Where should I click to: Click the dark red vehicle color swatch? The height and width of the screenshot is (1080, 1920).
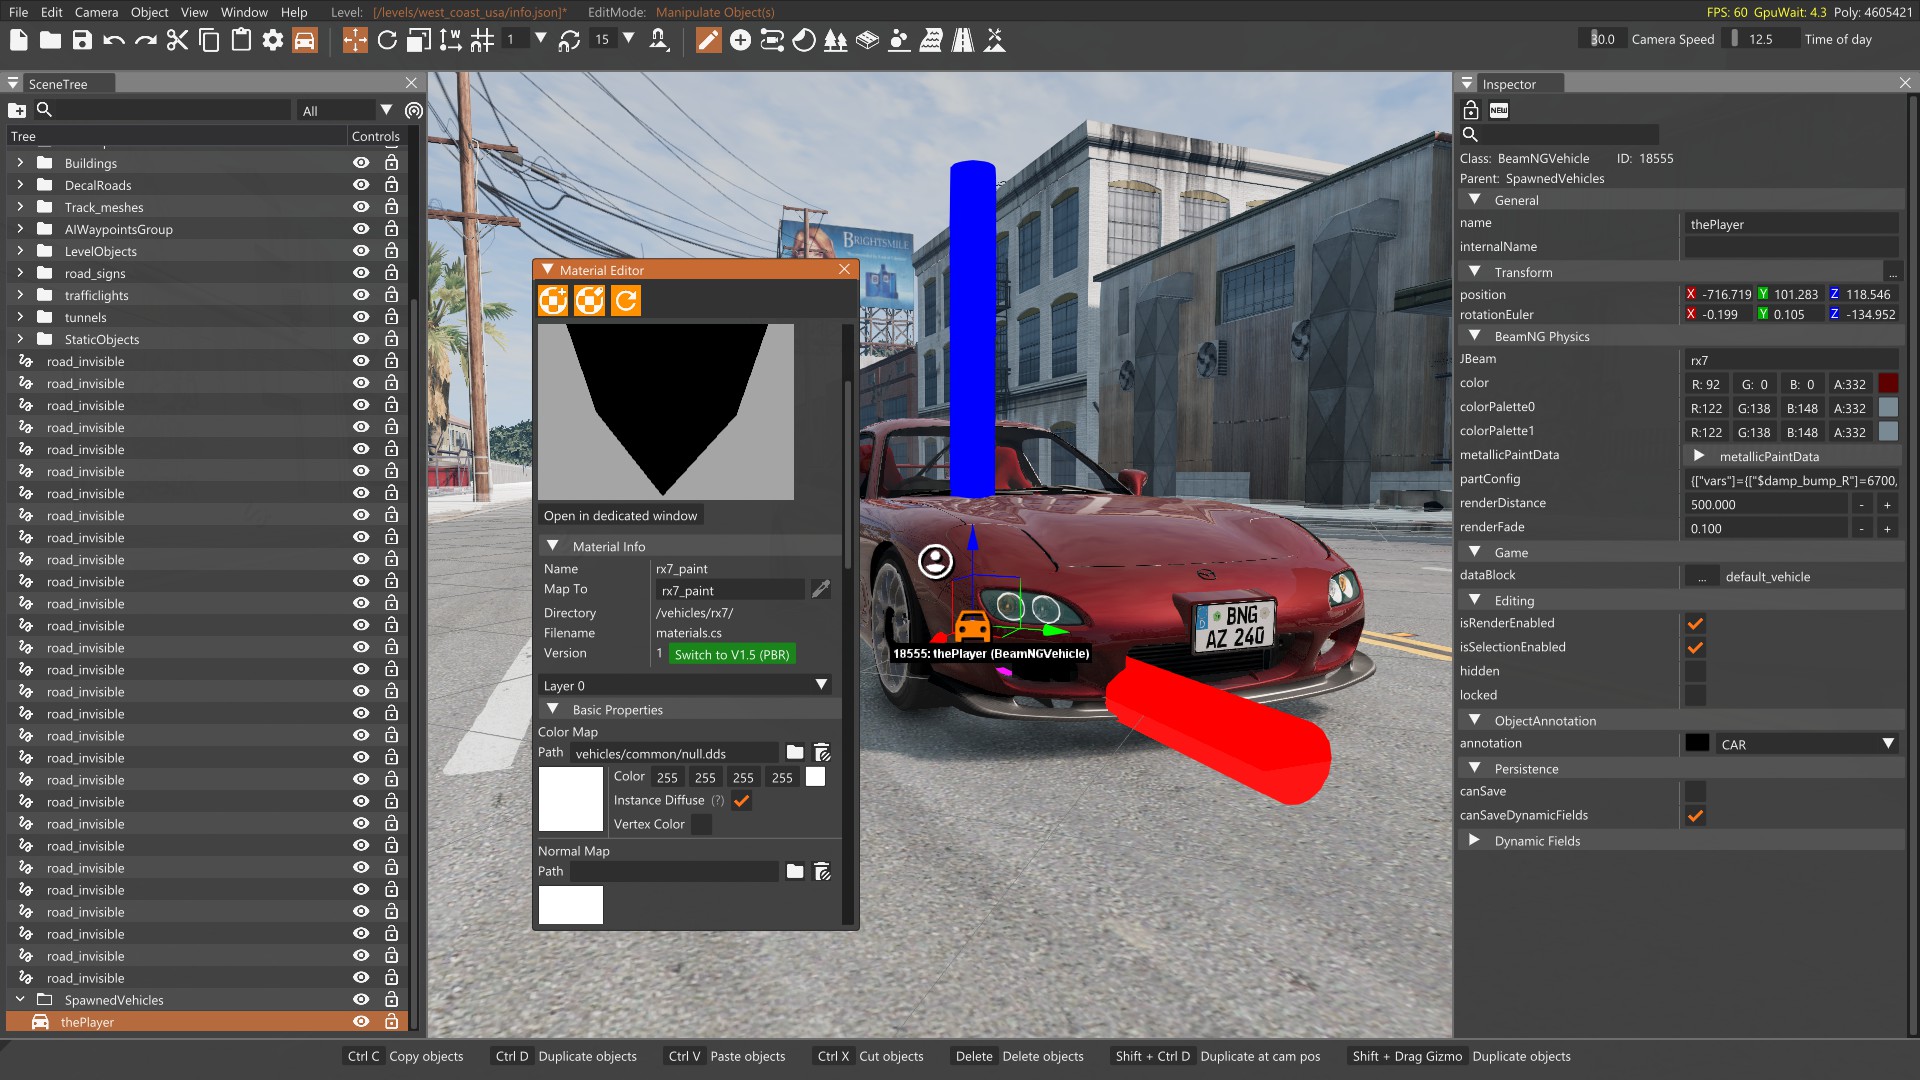[x=1888, y=384]
